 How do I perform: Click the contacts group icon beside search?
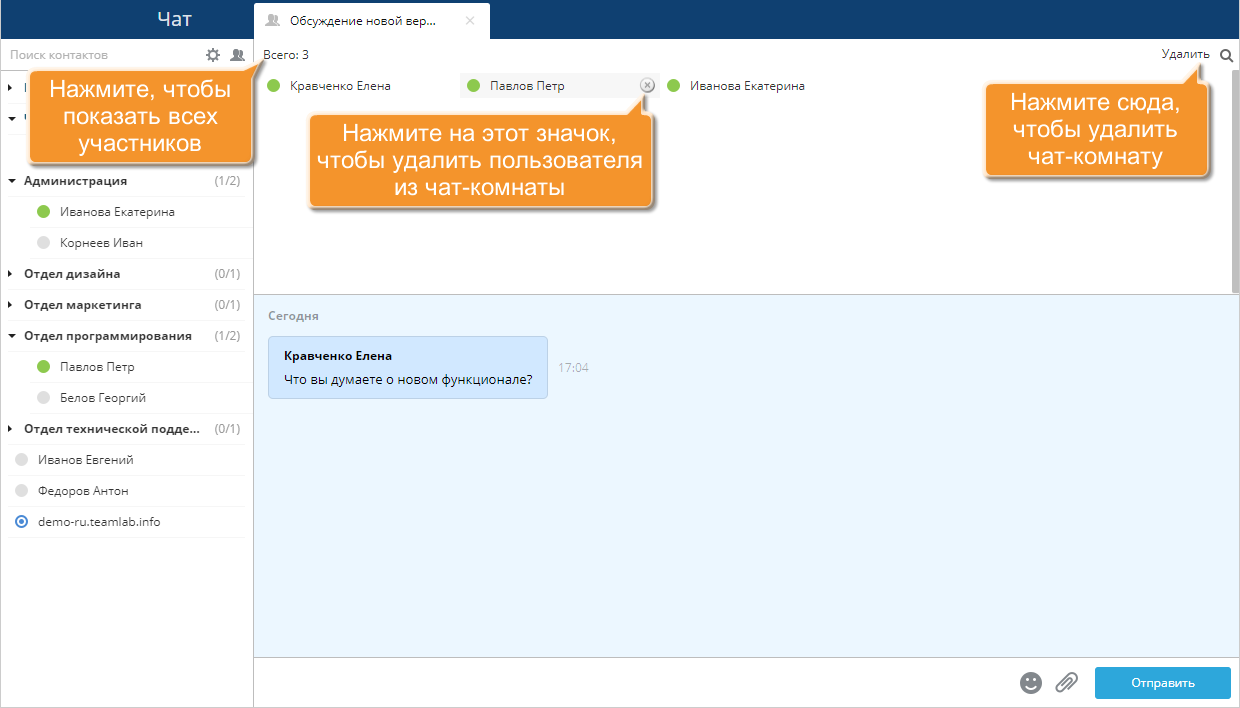click(x=237, y=55)
